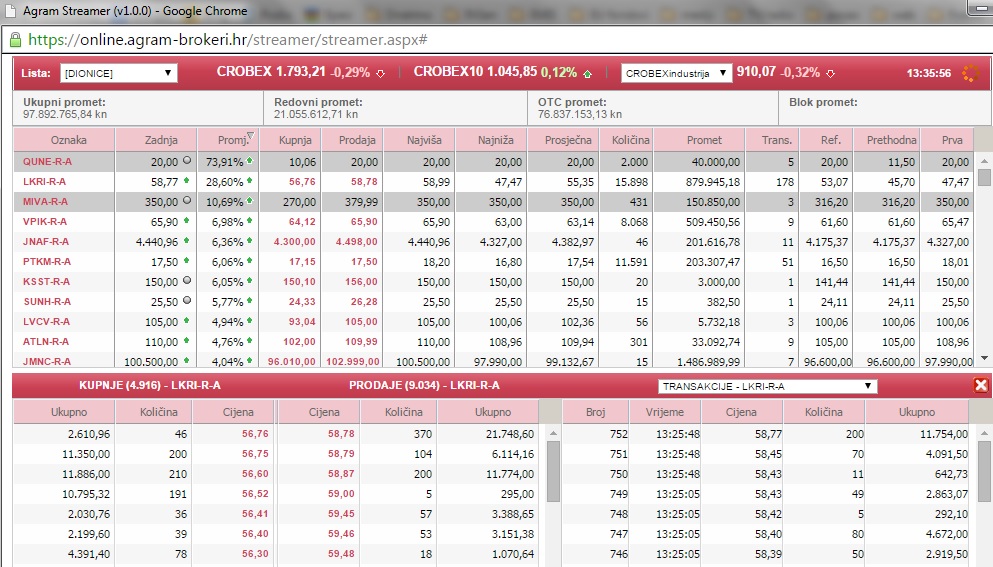Click the grey circle indicator in the QUNE-R-A row

[x=188, y=161]
